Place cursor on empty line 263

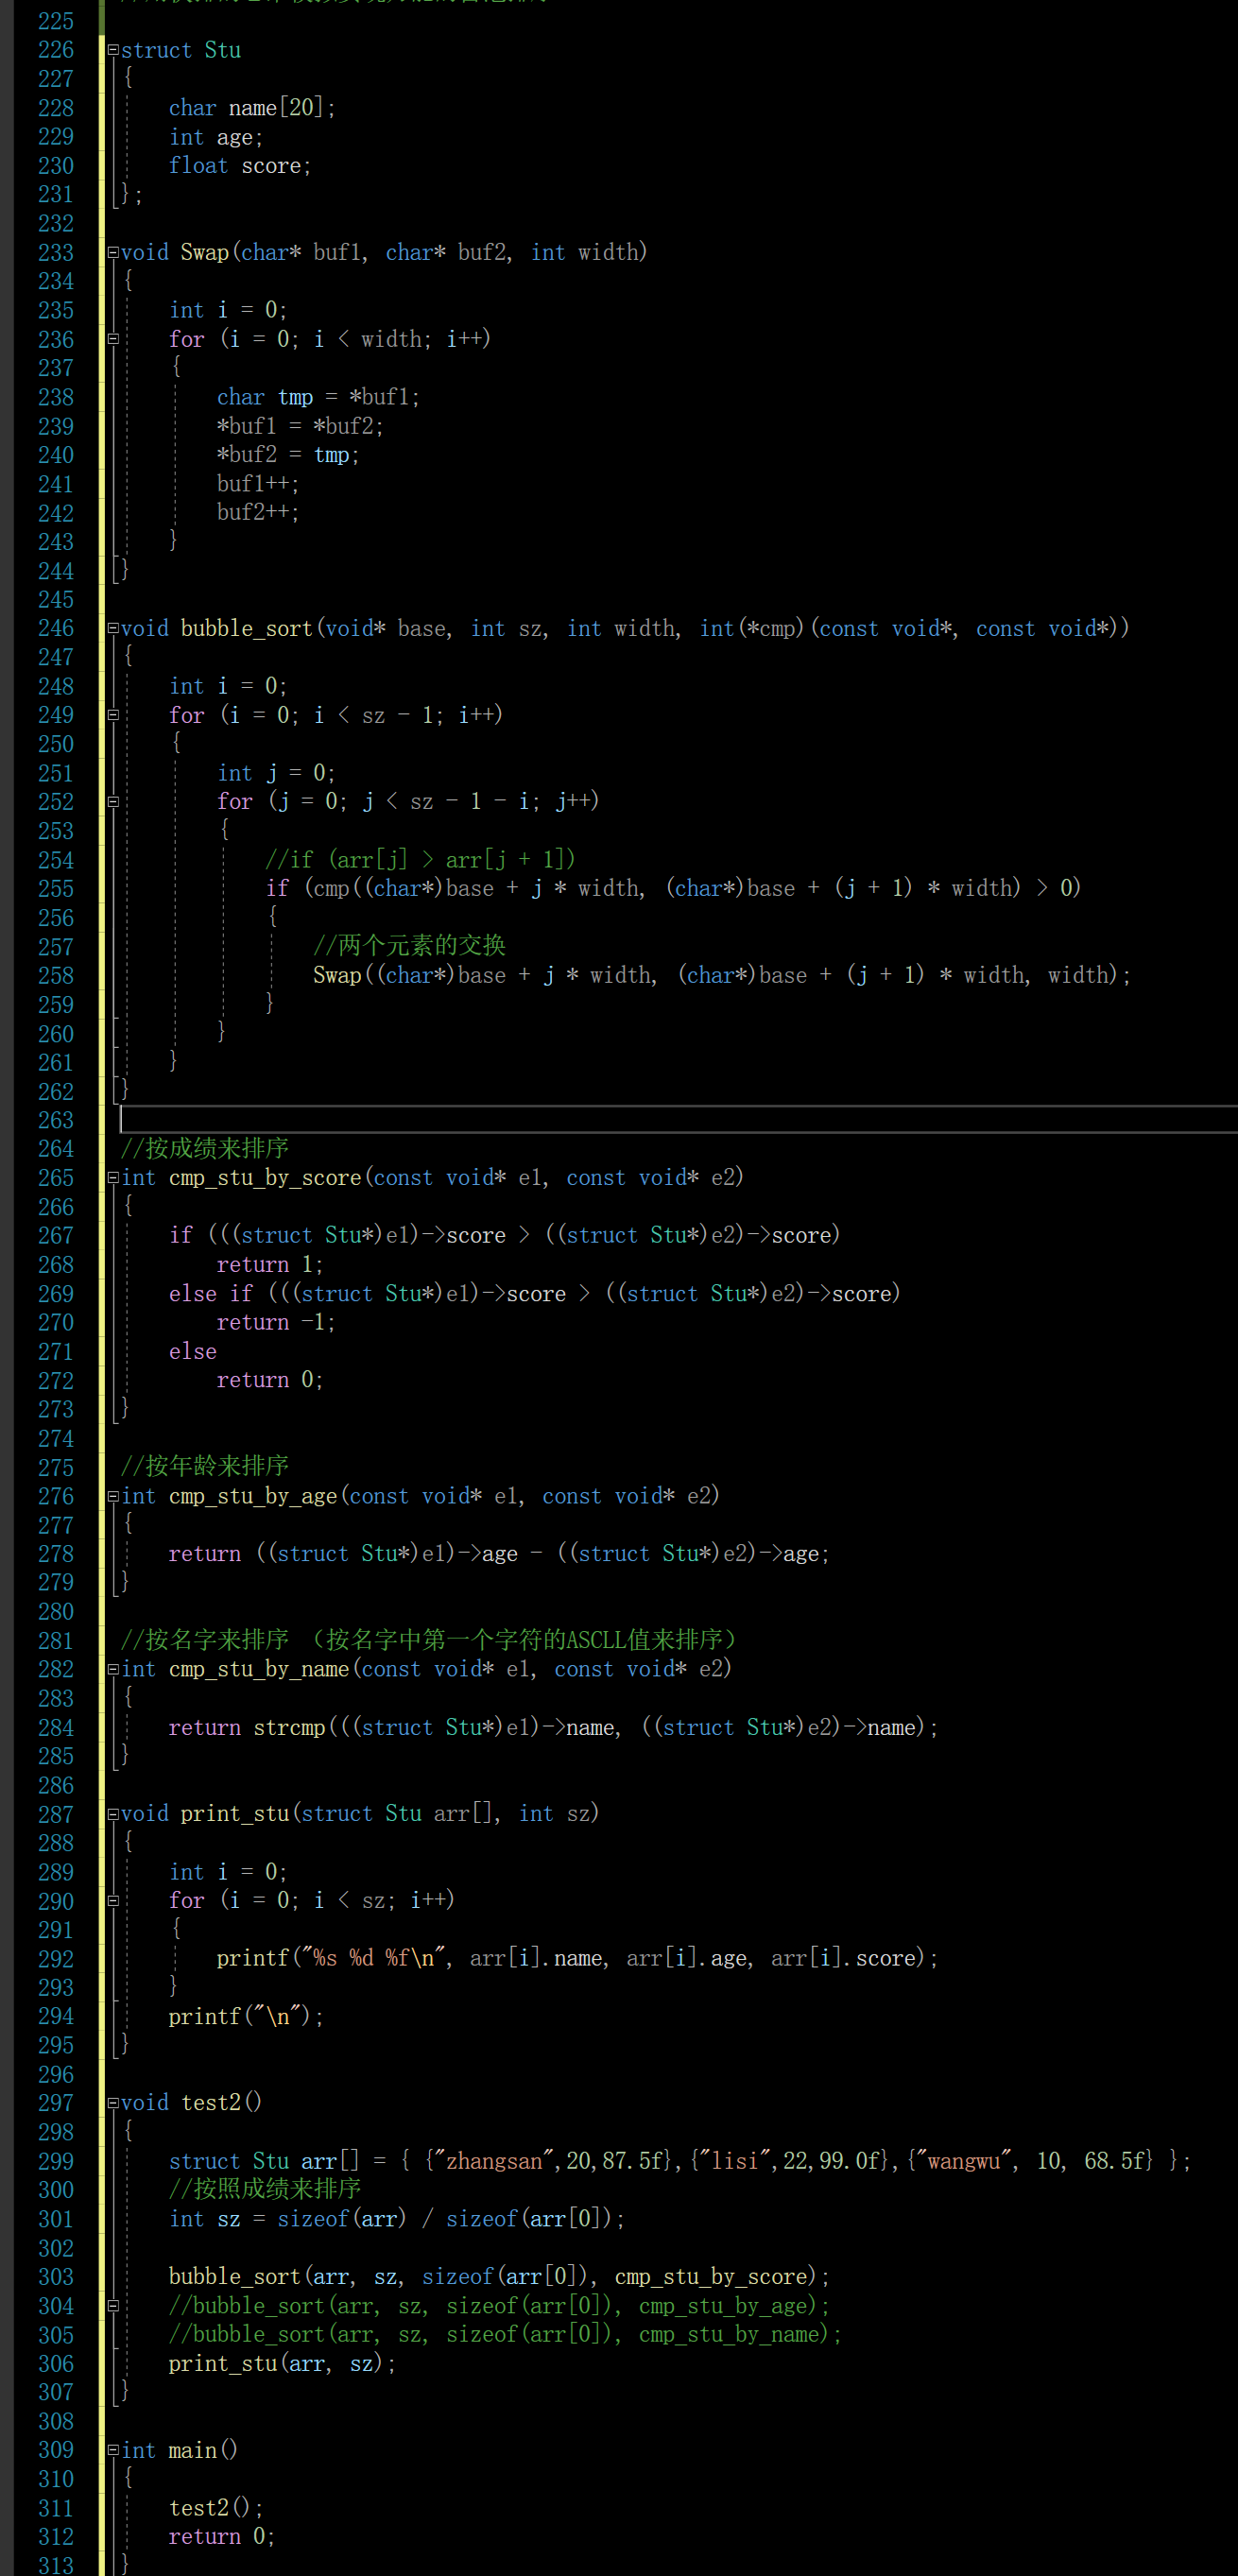pos(678,1120)
